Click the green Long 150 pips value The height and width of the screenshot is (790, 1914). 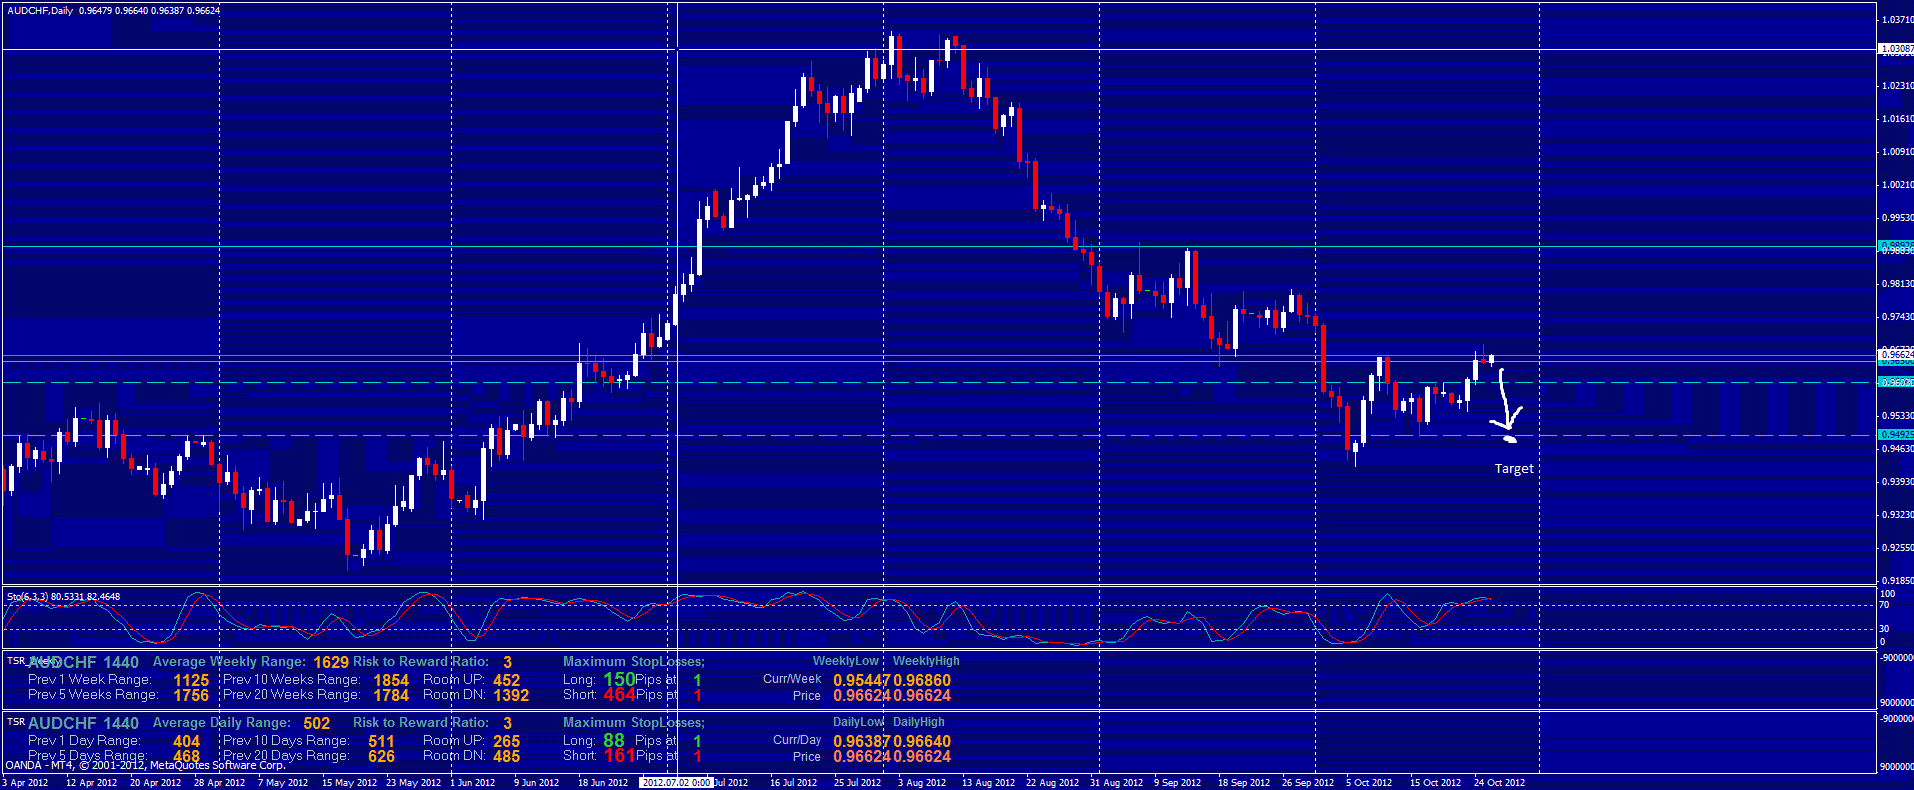(619, 679)
